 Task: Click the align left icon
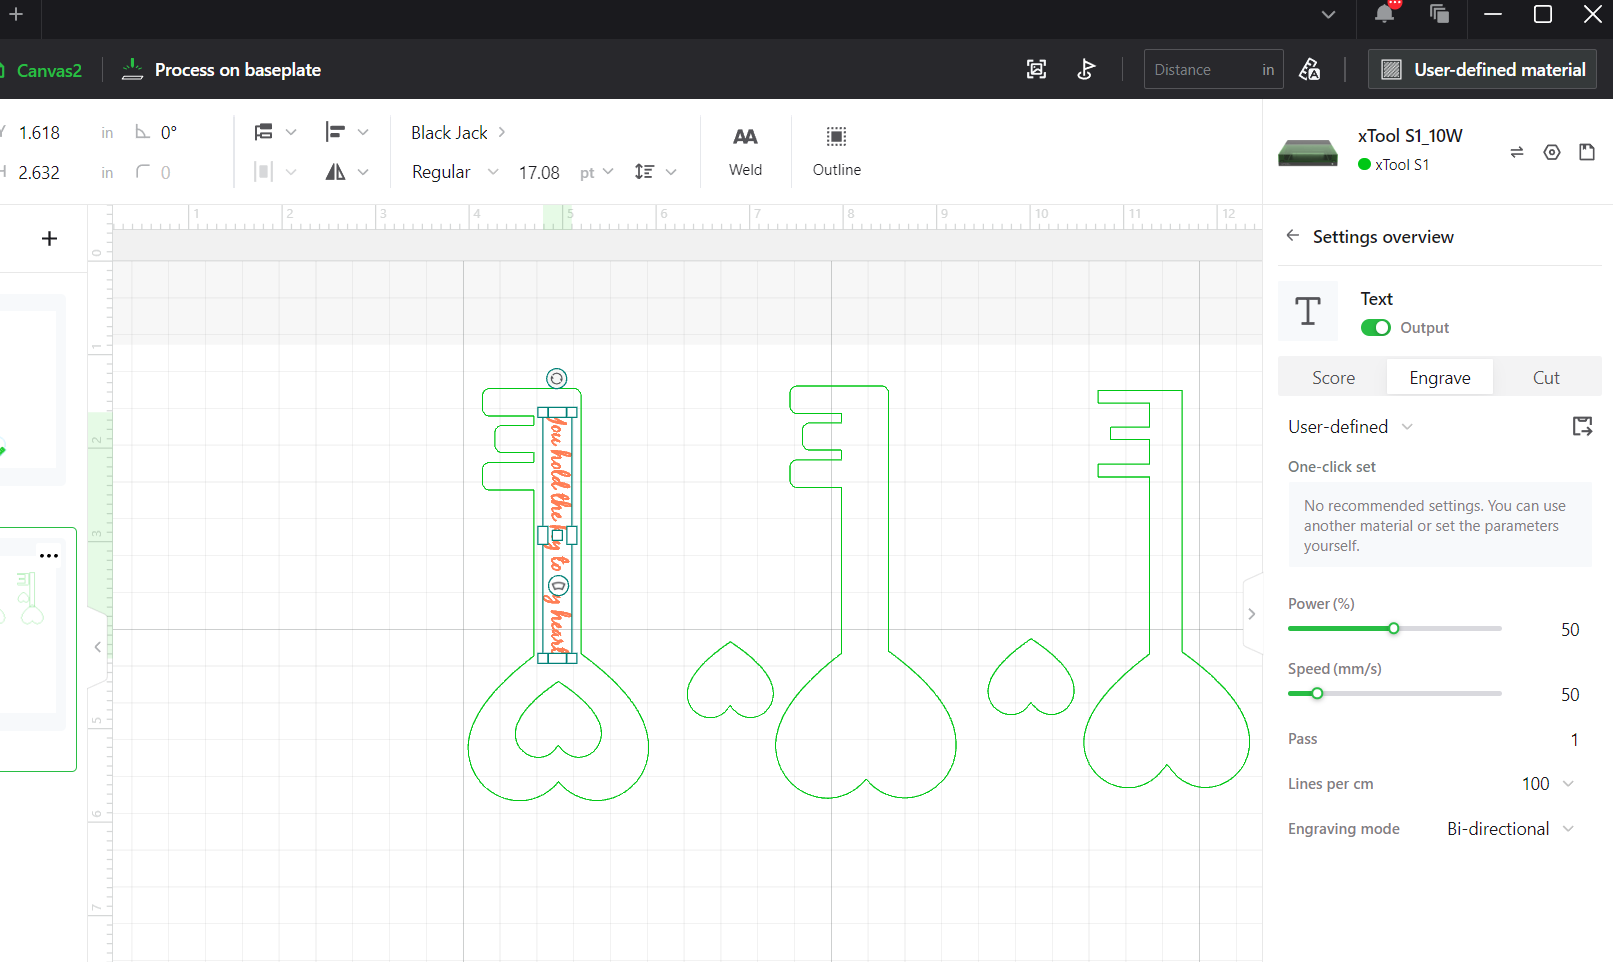(335, 132)
